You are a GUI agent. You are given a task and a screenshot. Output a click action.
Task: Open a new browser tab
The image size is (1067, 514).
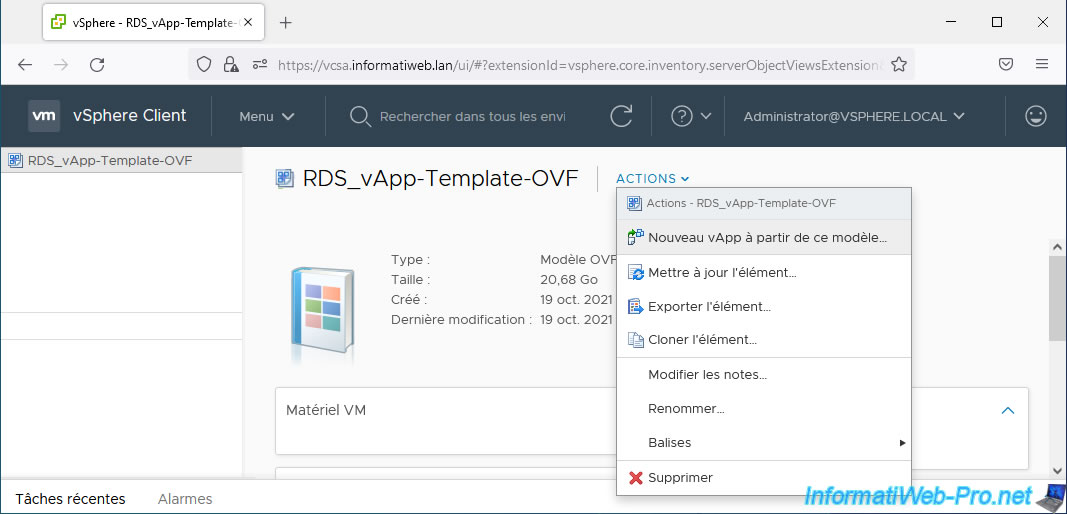click(286, 22)
